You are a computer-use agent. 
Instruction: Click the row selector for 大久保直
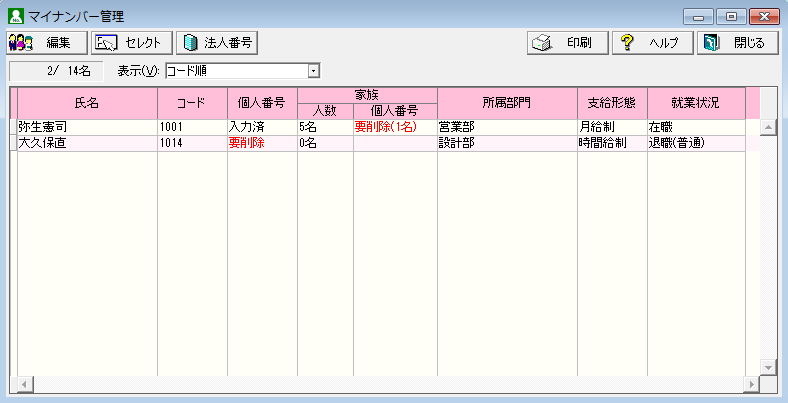pyautogui.click(x=14, y=143)
